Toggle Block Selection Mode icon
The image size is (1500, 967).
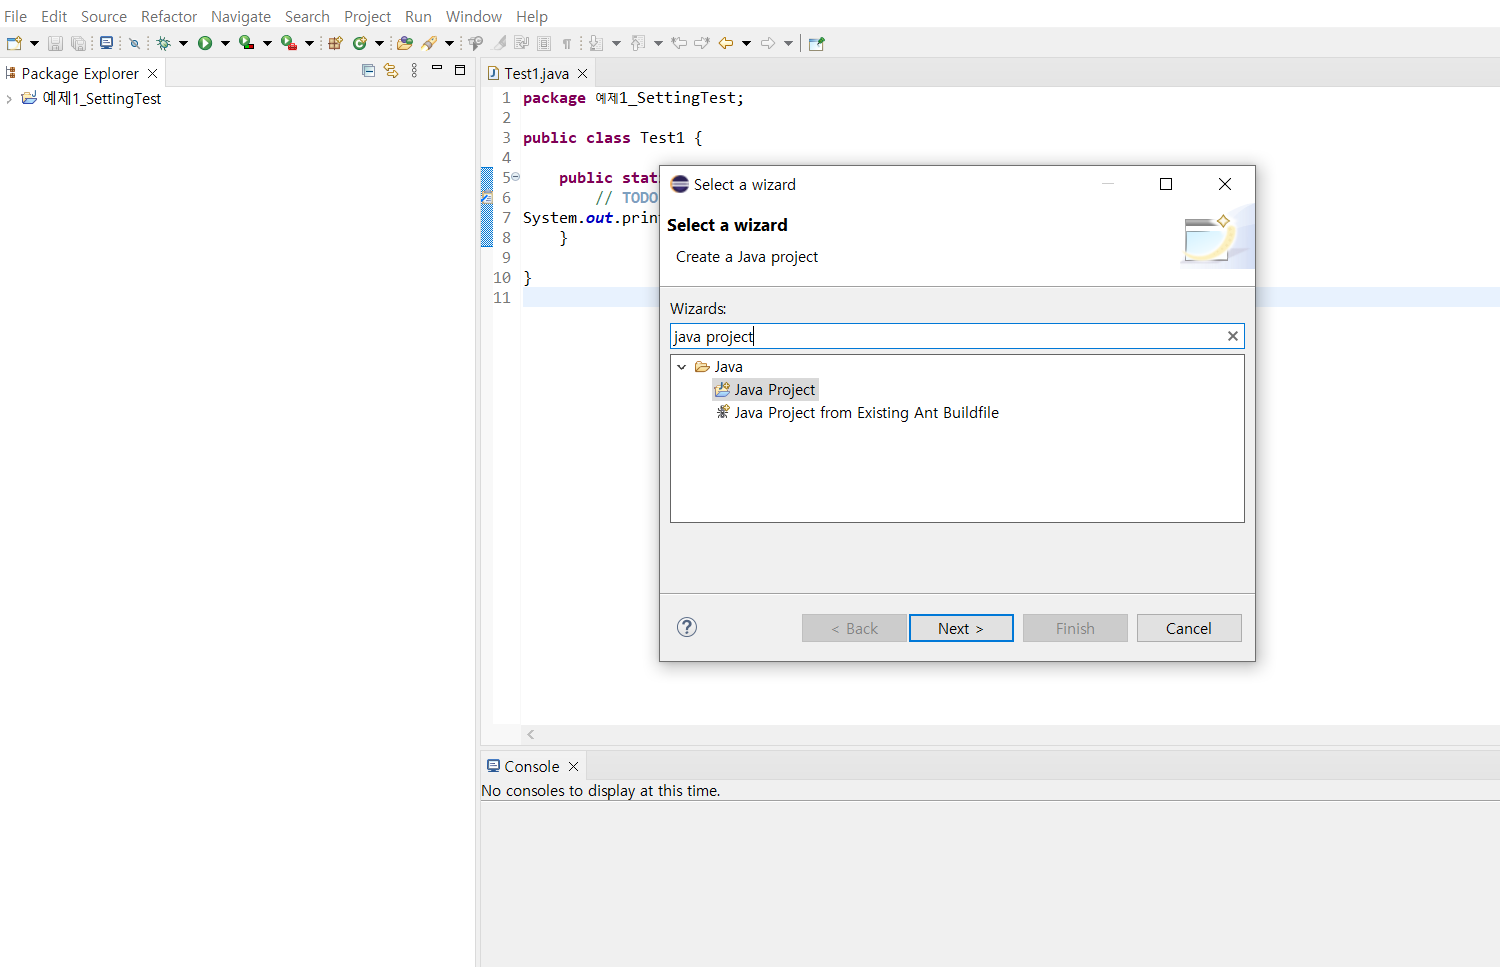pos(544,43)
